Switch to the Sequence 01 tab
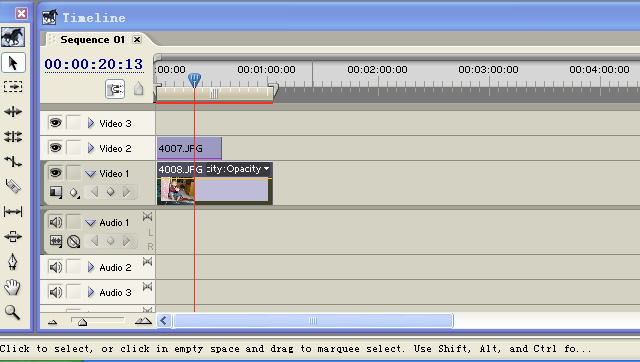Viewport: 640px width, 362px height. click(x=92, y=40)
